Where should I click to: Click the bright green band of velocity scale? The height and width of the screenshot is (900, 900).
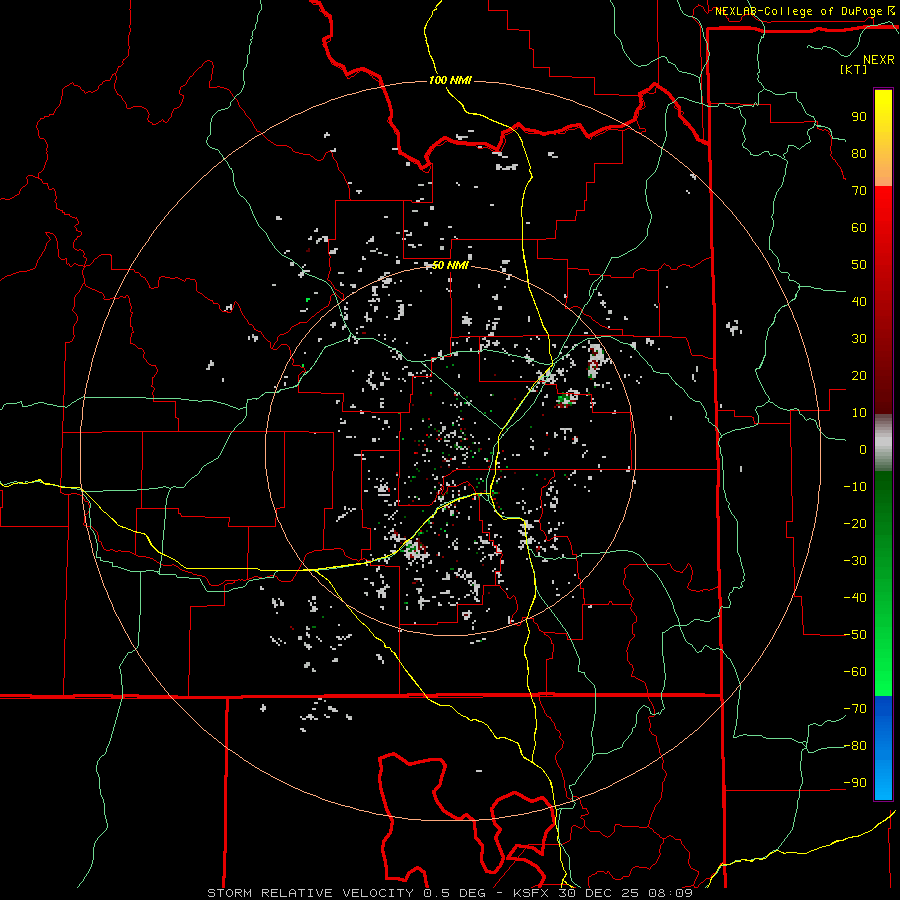click(x=883, y=660)
